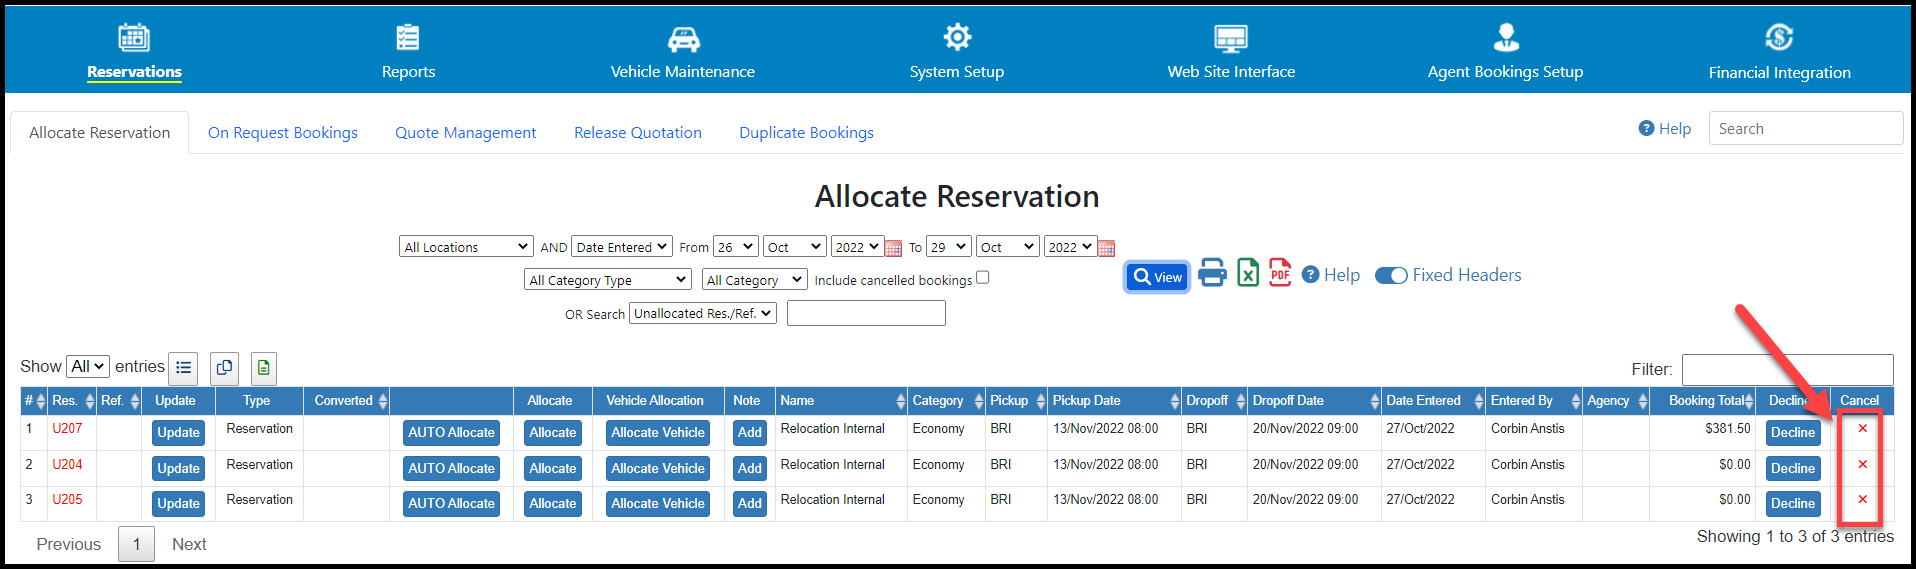The width and height of the screenshot is (1916, 569).
Task: Open the All Category dropdown
Action: [754, 280]
